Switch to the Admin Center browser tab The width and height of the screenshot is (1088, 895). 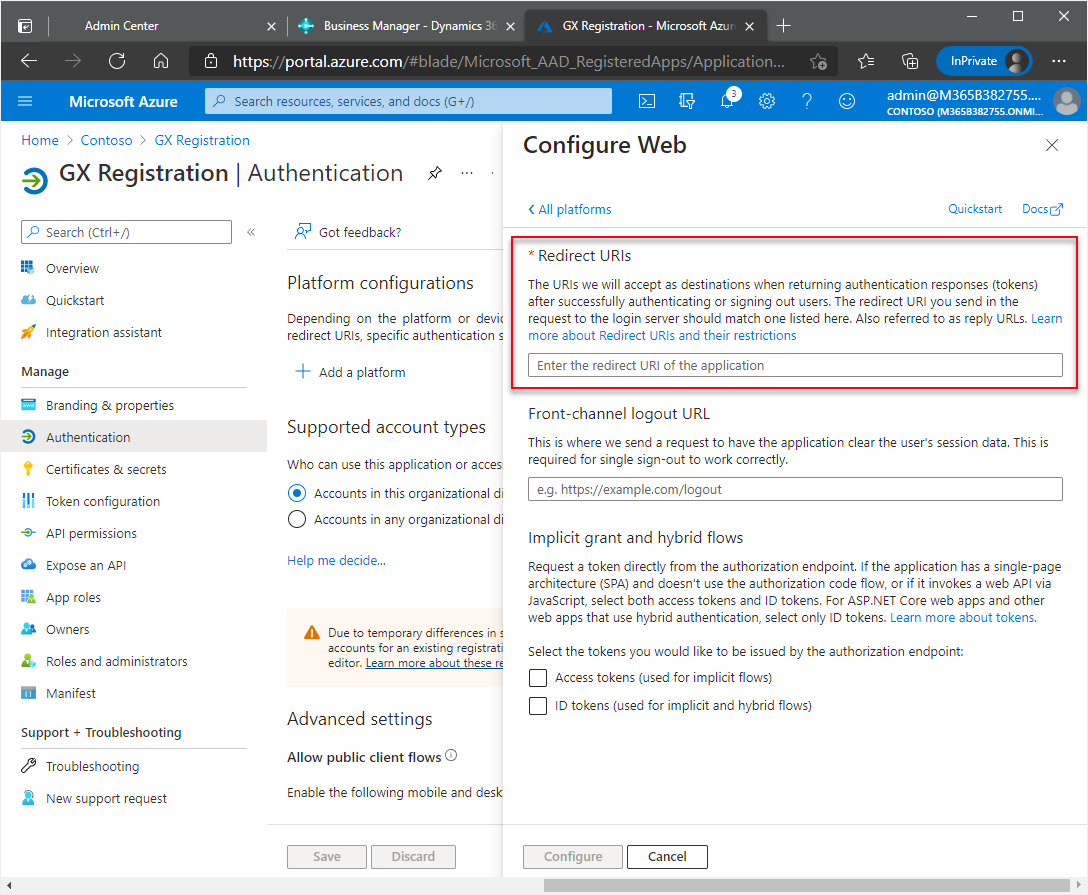150,26
